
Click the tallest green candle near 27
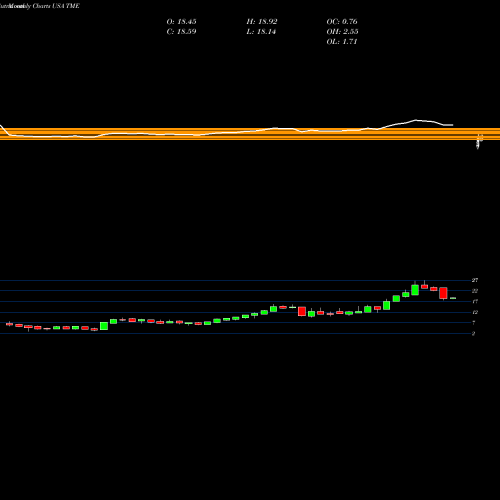(x=415, y=289)
